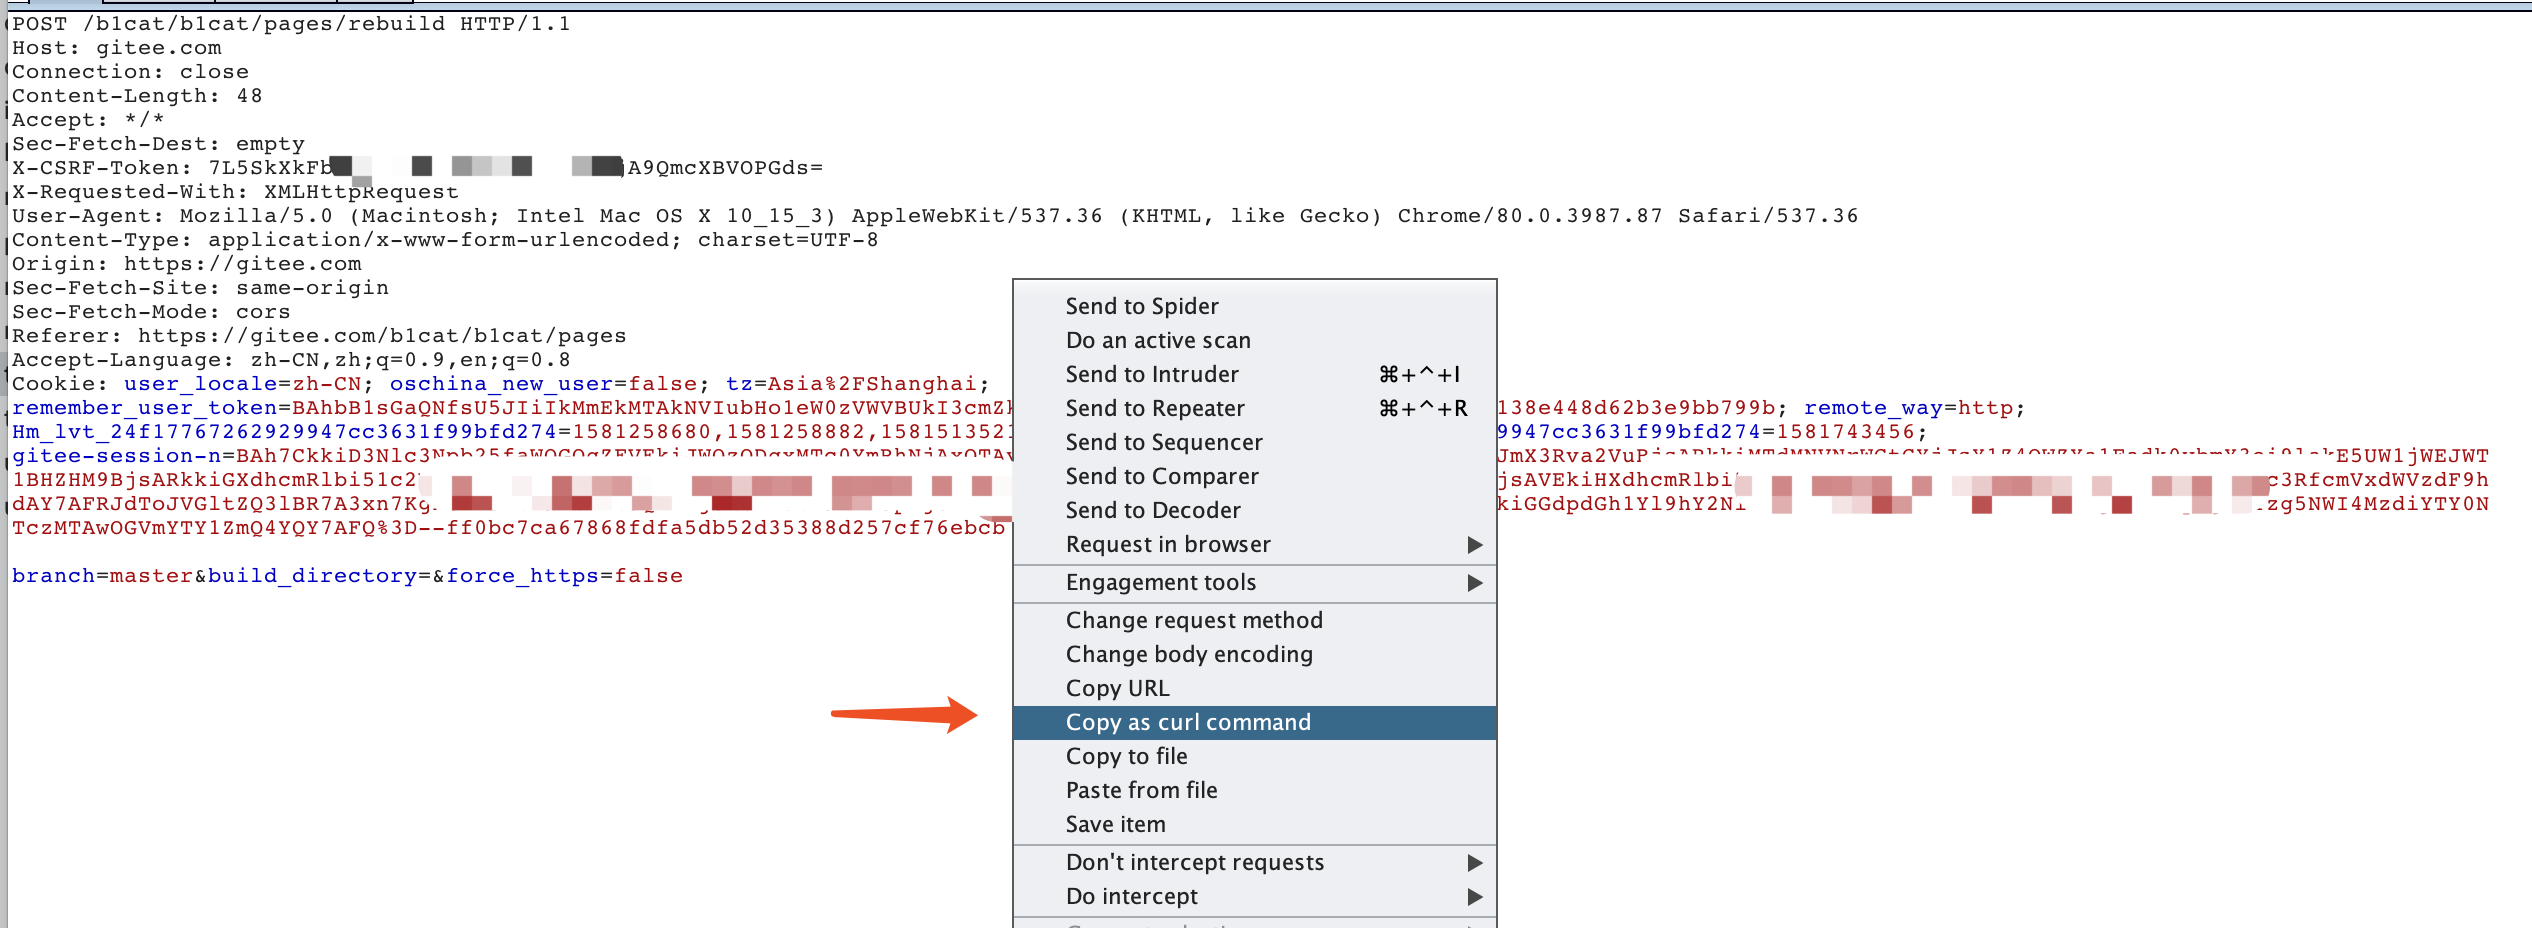Expand the Don't intercept requests arrow
Image resolution: width=2532 pixels, height=928 pixels.
click(x=1474, y=862)
